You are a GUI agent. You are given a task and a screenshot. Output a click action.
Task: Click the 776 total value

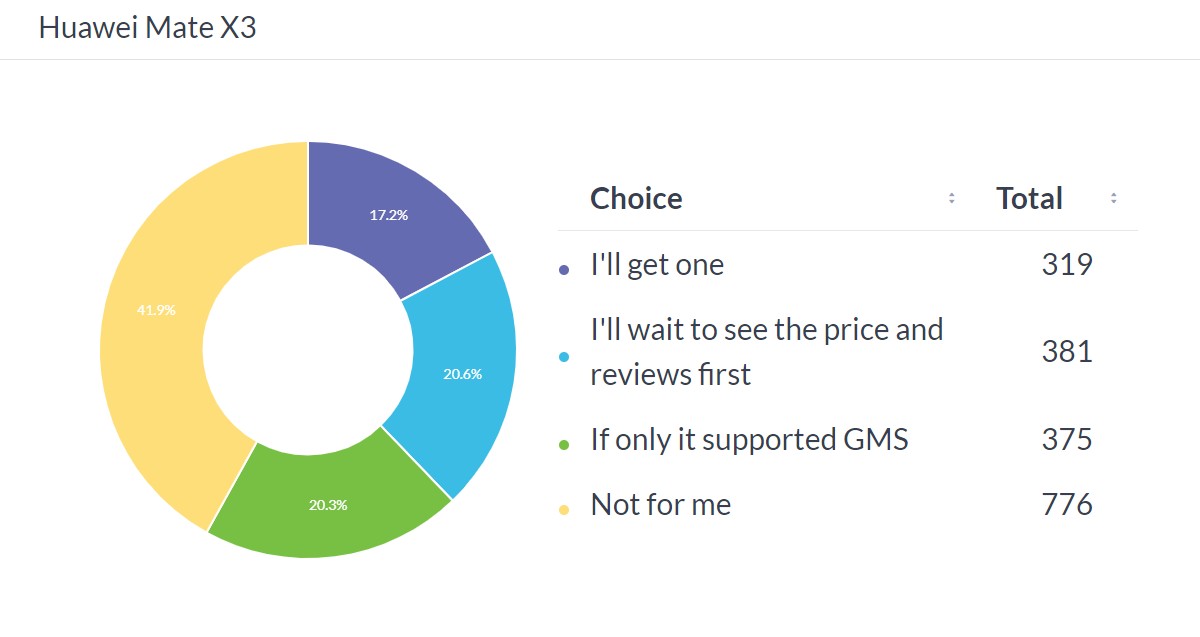[x=1066, y=505]
